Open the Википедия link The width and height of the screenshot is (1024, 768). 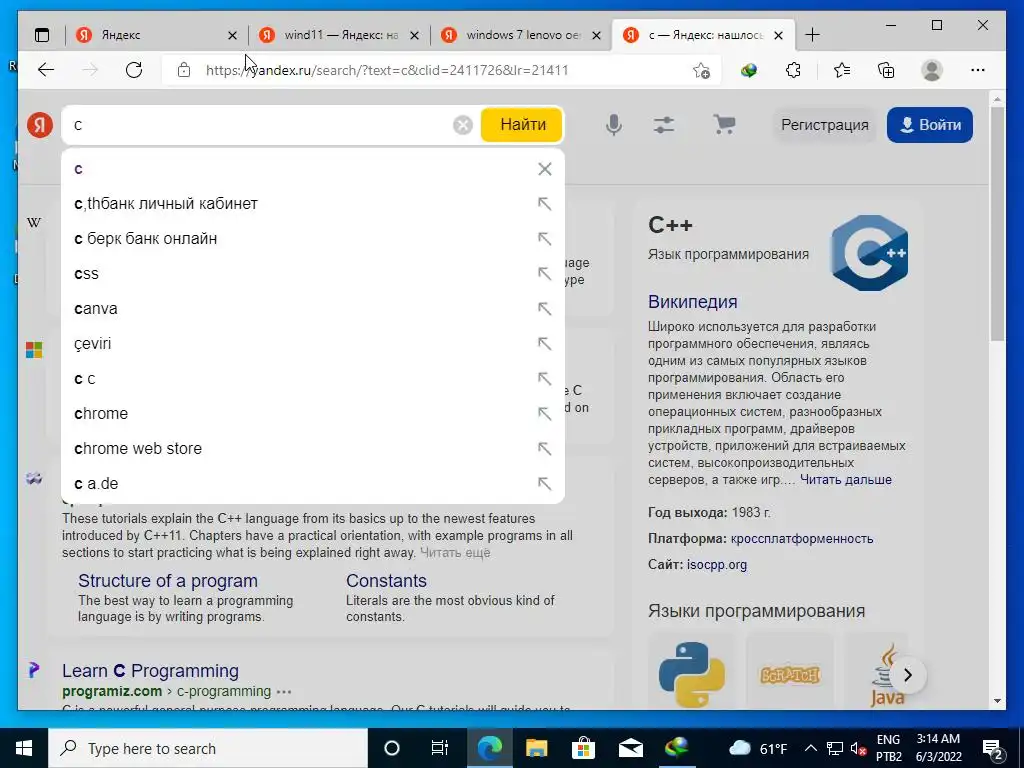(x=692, y=302)
